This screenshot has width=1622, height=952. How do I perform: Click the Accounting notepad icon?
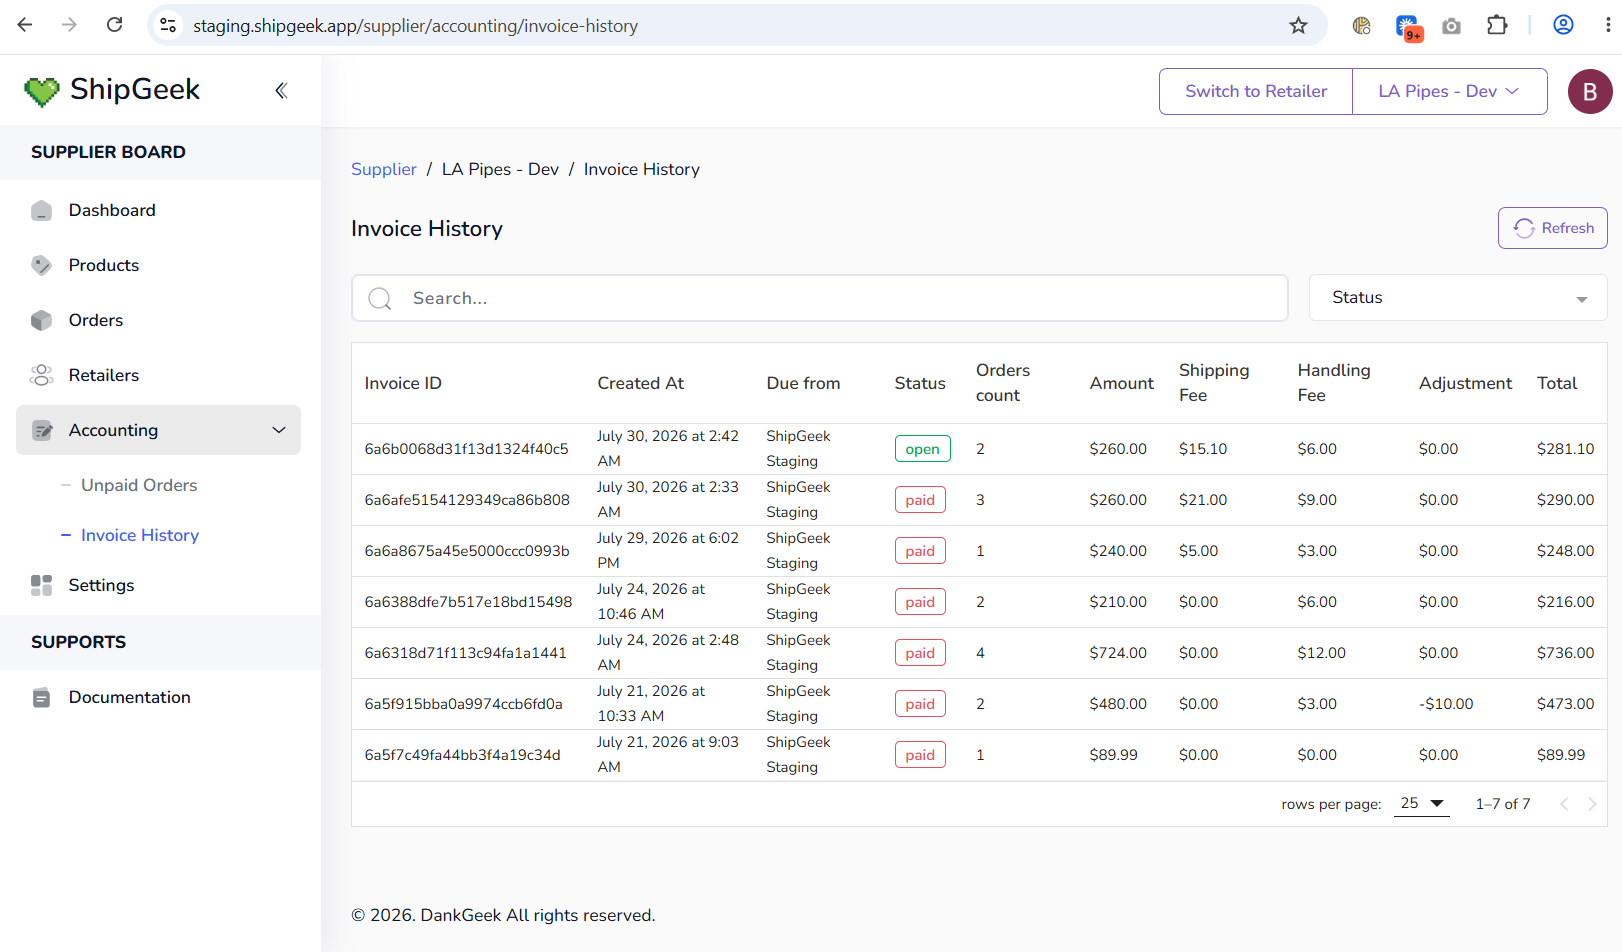41,430
